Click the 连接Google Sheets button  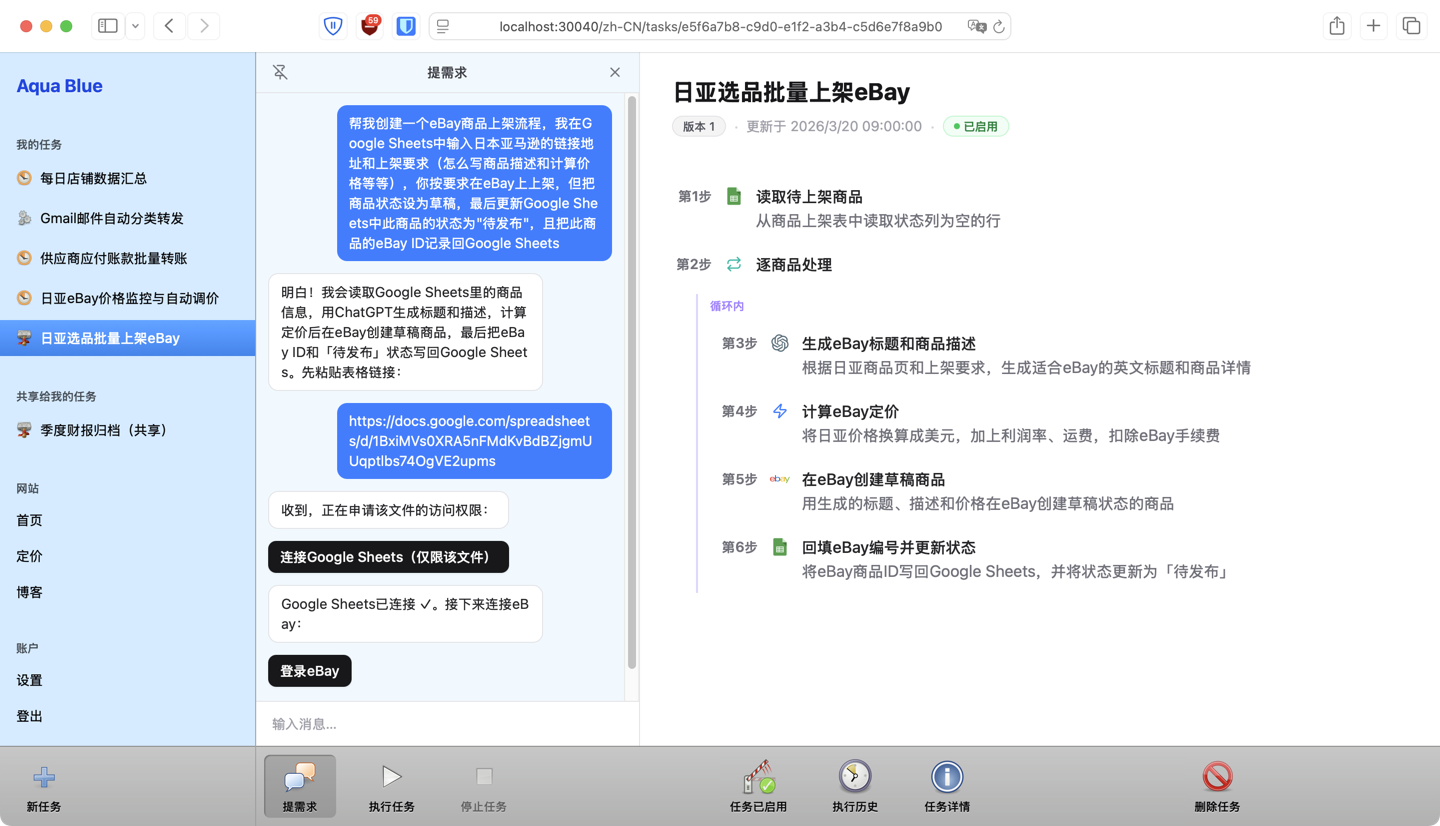(x=388, y=555)
